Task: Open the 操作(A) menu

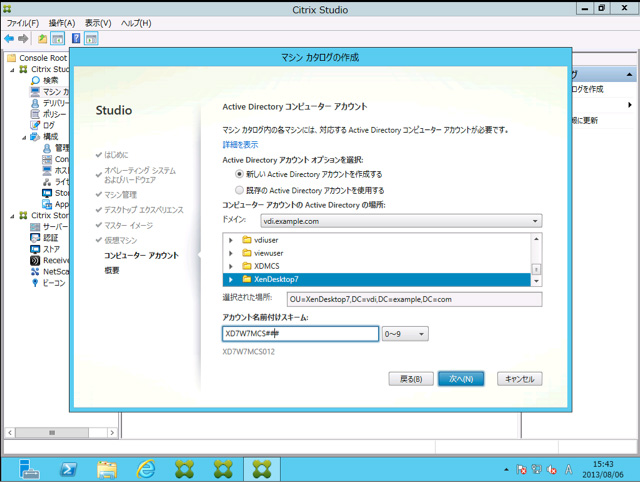Action: click(x=62, y=23)
